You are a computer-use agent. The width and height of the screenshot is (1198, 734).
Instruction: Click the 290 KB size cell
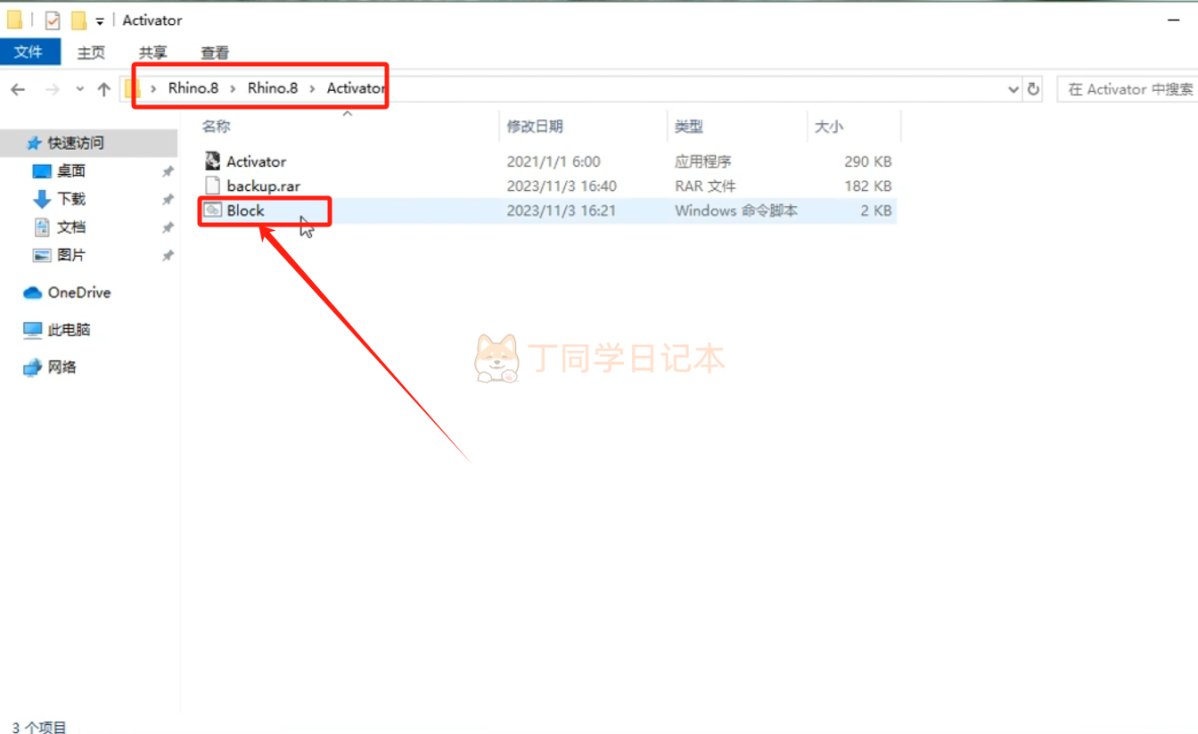(868, 162)
